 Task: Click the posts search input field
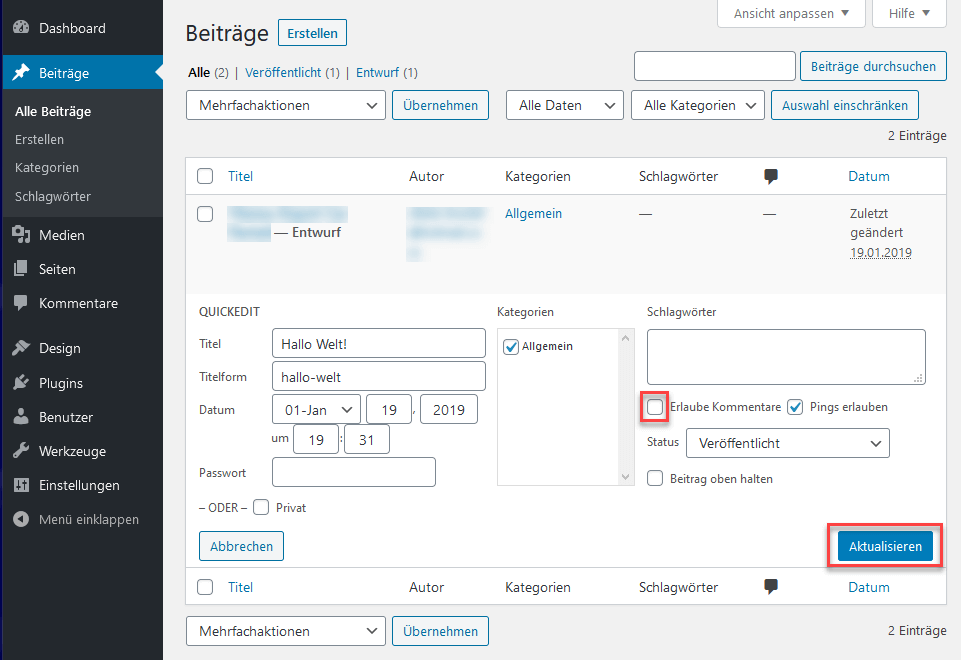pyautogui.click(x=715, y=66)
